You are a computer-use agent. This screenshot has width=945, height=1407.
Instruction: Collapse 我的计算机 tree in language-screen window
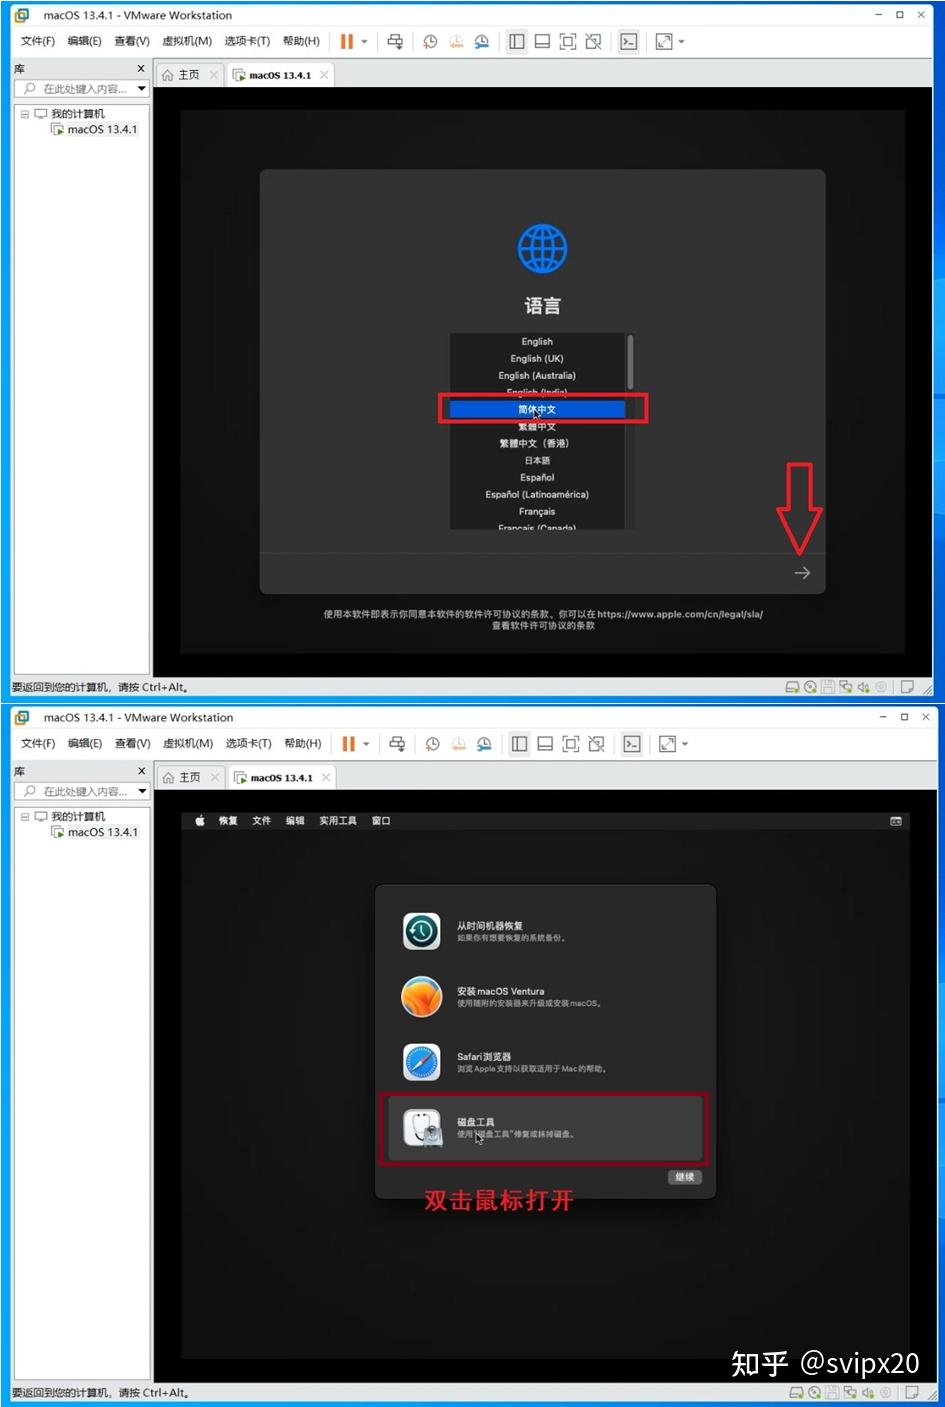click(x=25, y=114)
